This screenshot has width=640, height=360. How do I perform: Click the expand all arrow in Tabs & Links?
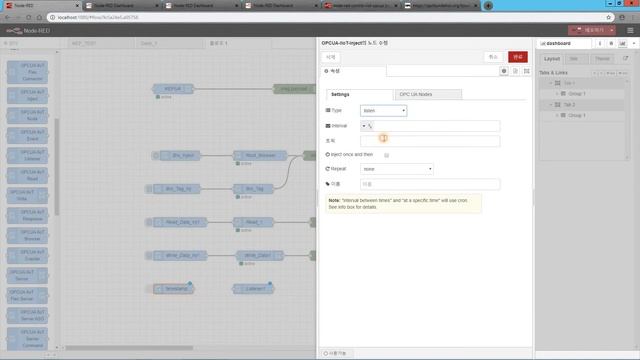[x=601, y=73]
